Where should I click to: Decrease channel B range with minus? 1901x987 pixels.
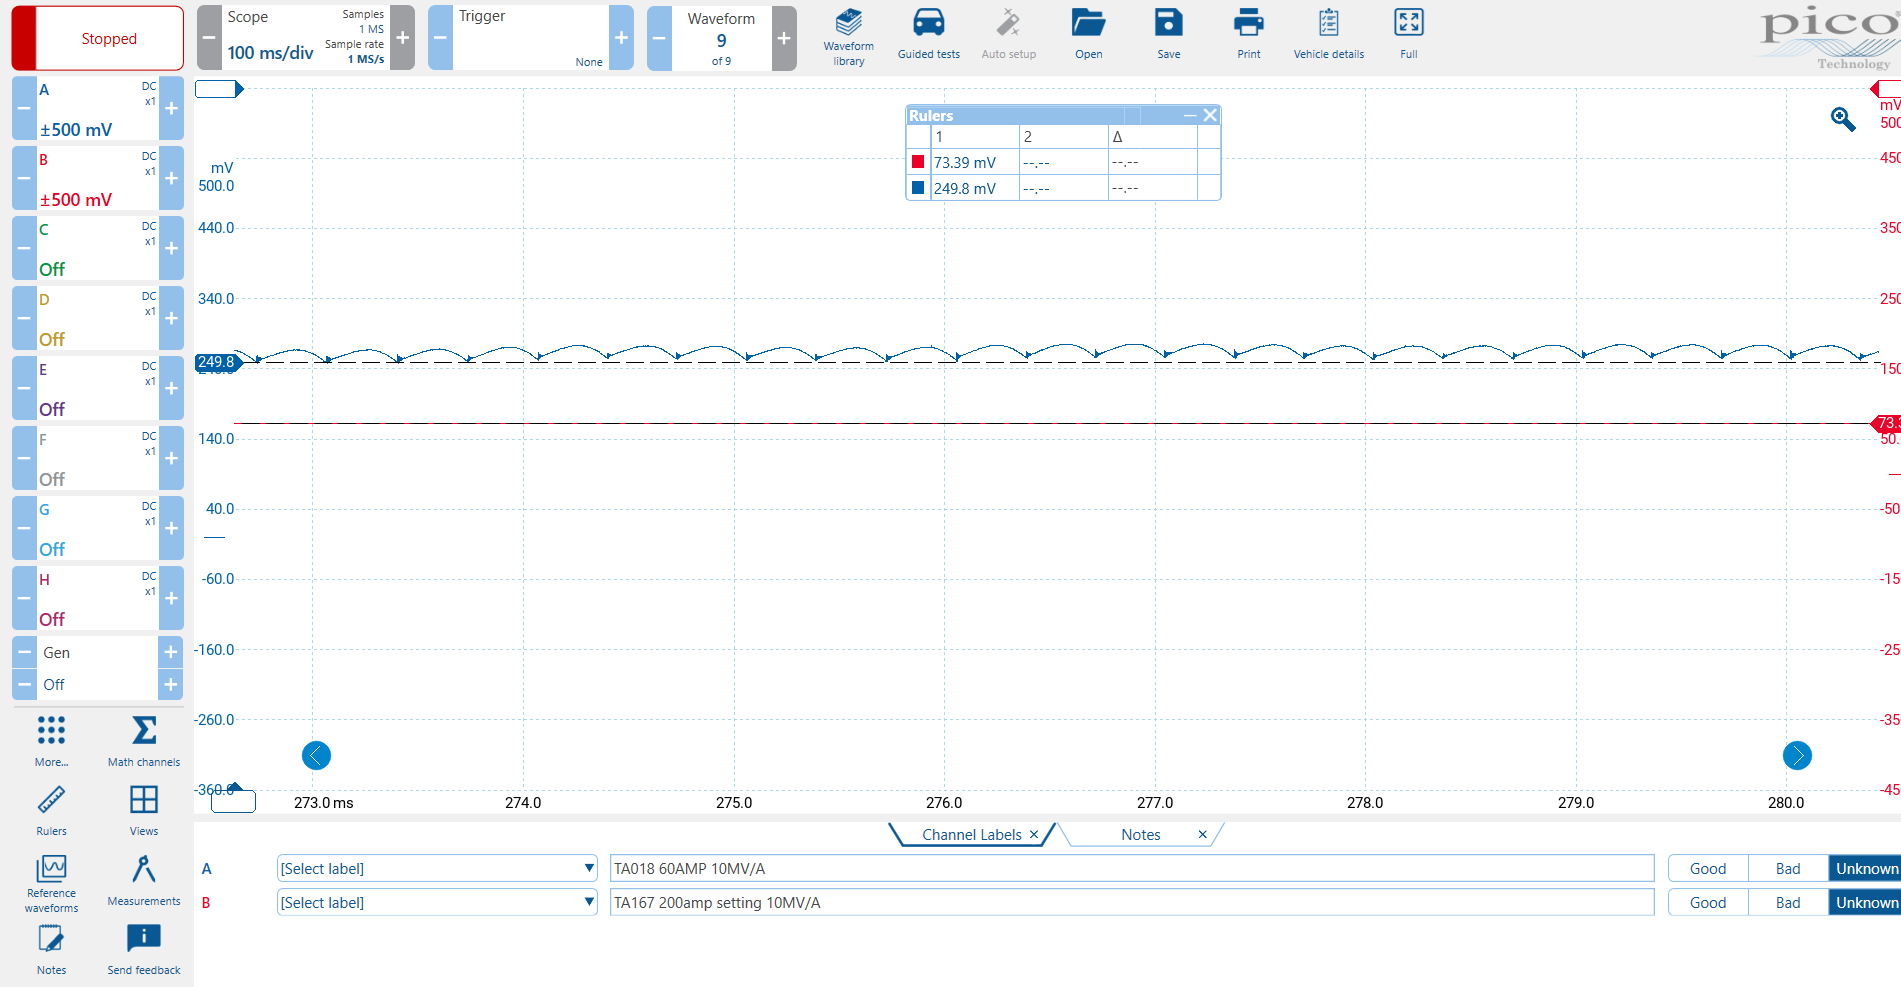coord(24,178)
